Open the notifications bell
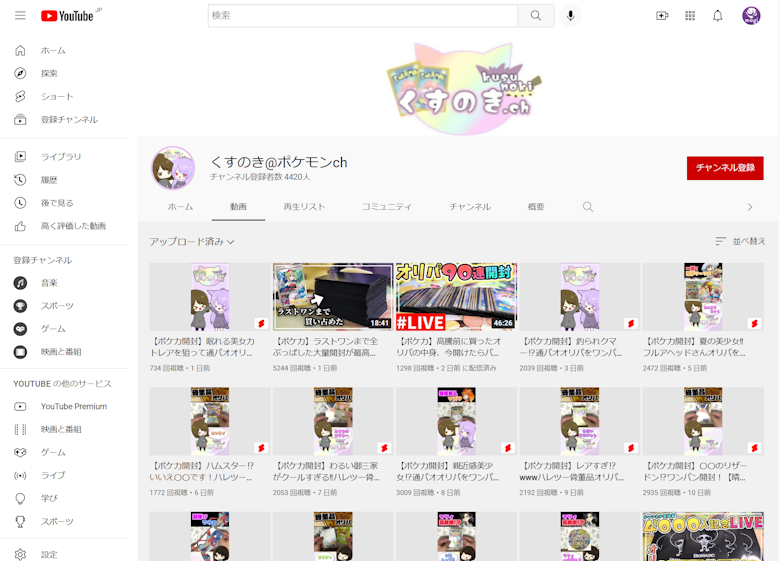780x561 pixels. point(717,16)
